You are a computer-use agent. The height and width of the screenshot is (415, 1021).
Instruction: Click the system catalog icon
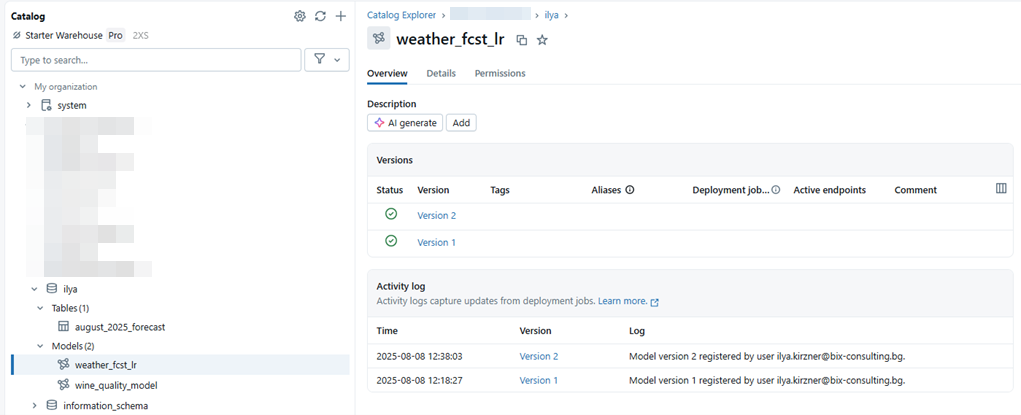(x=46, y=105)
